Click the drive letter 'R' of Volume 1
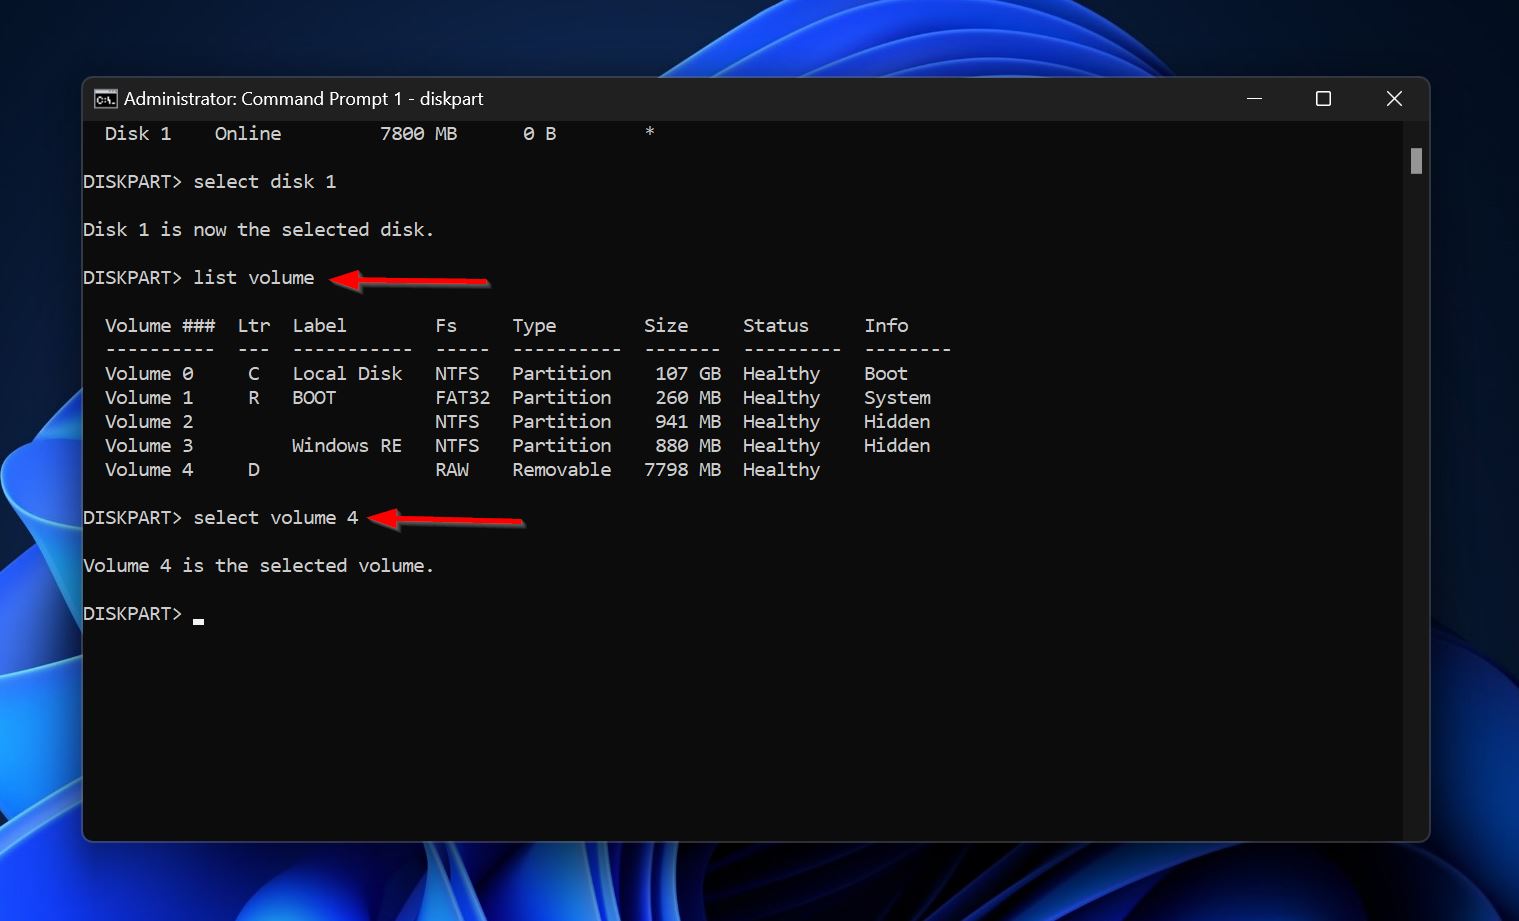 (x=254, y=398)
